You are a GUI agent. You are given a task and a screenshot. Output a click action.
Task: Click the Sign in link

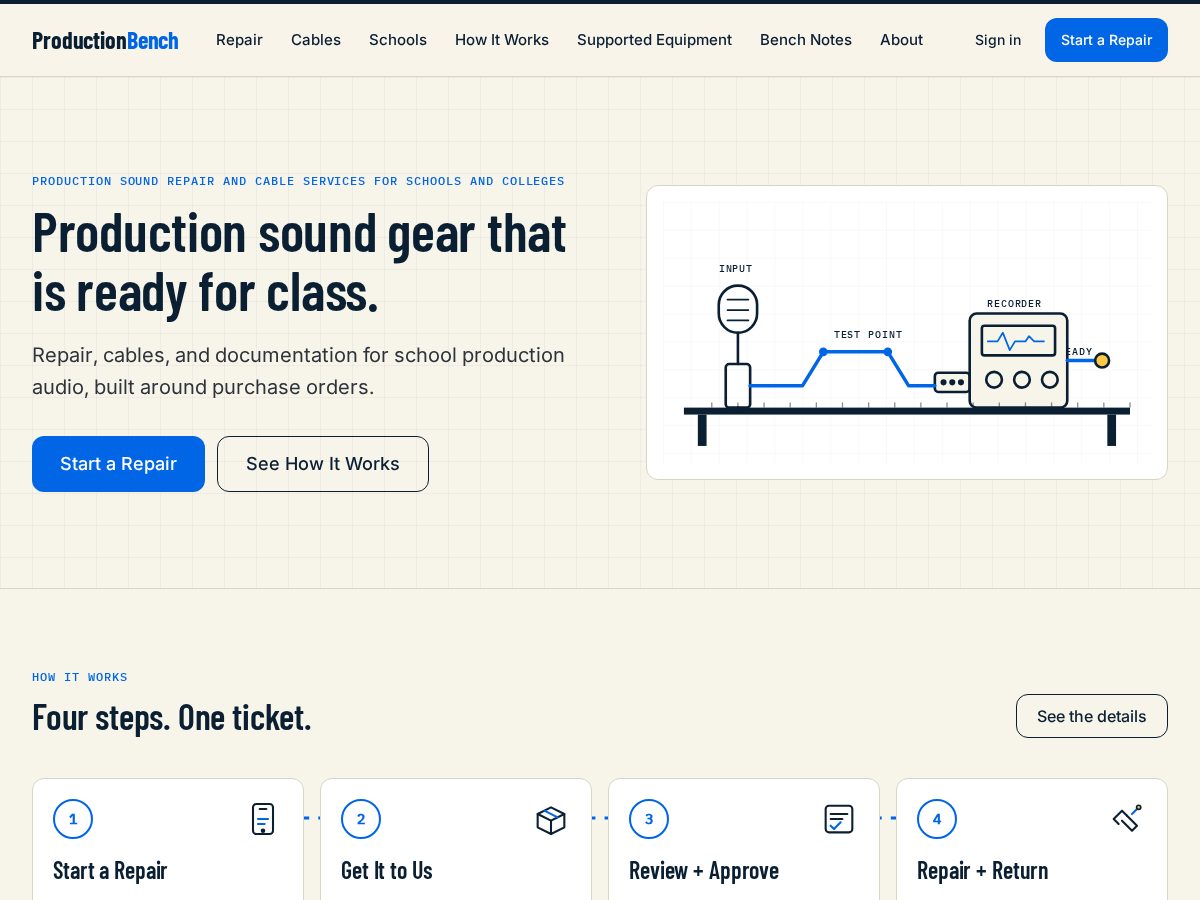[x=998, y=40]
